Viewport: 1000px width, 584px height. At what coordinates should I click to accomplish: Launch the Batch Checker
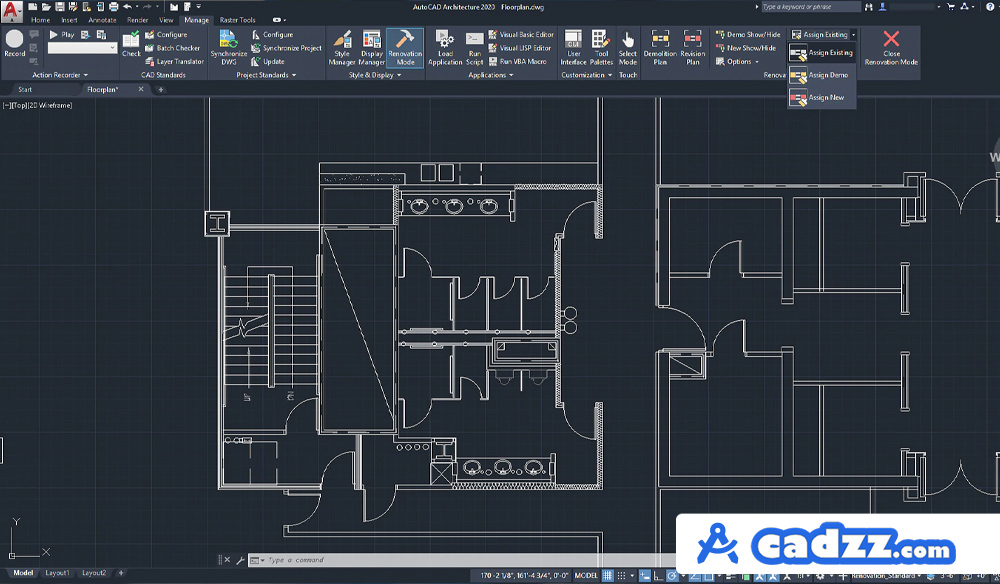(x=172, y=48)
